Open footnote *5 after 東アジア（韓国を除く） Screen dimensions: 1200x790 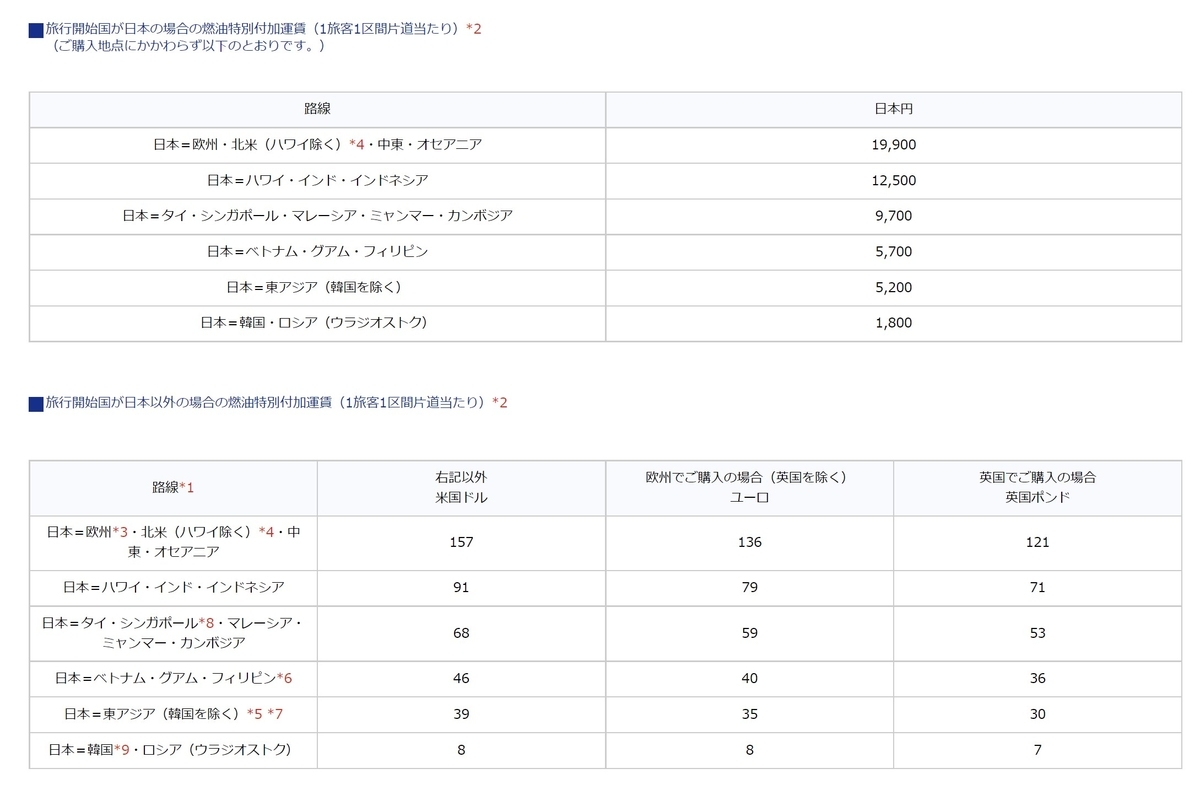(254, 713)
